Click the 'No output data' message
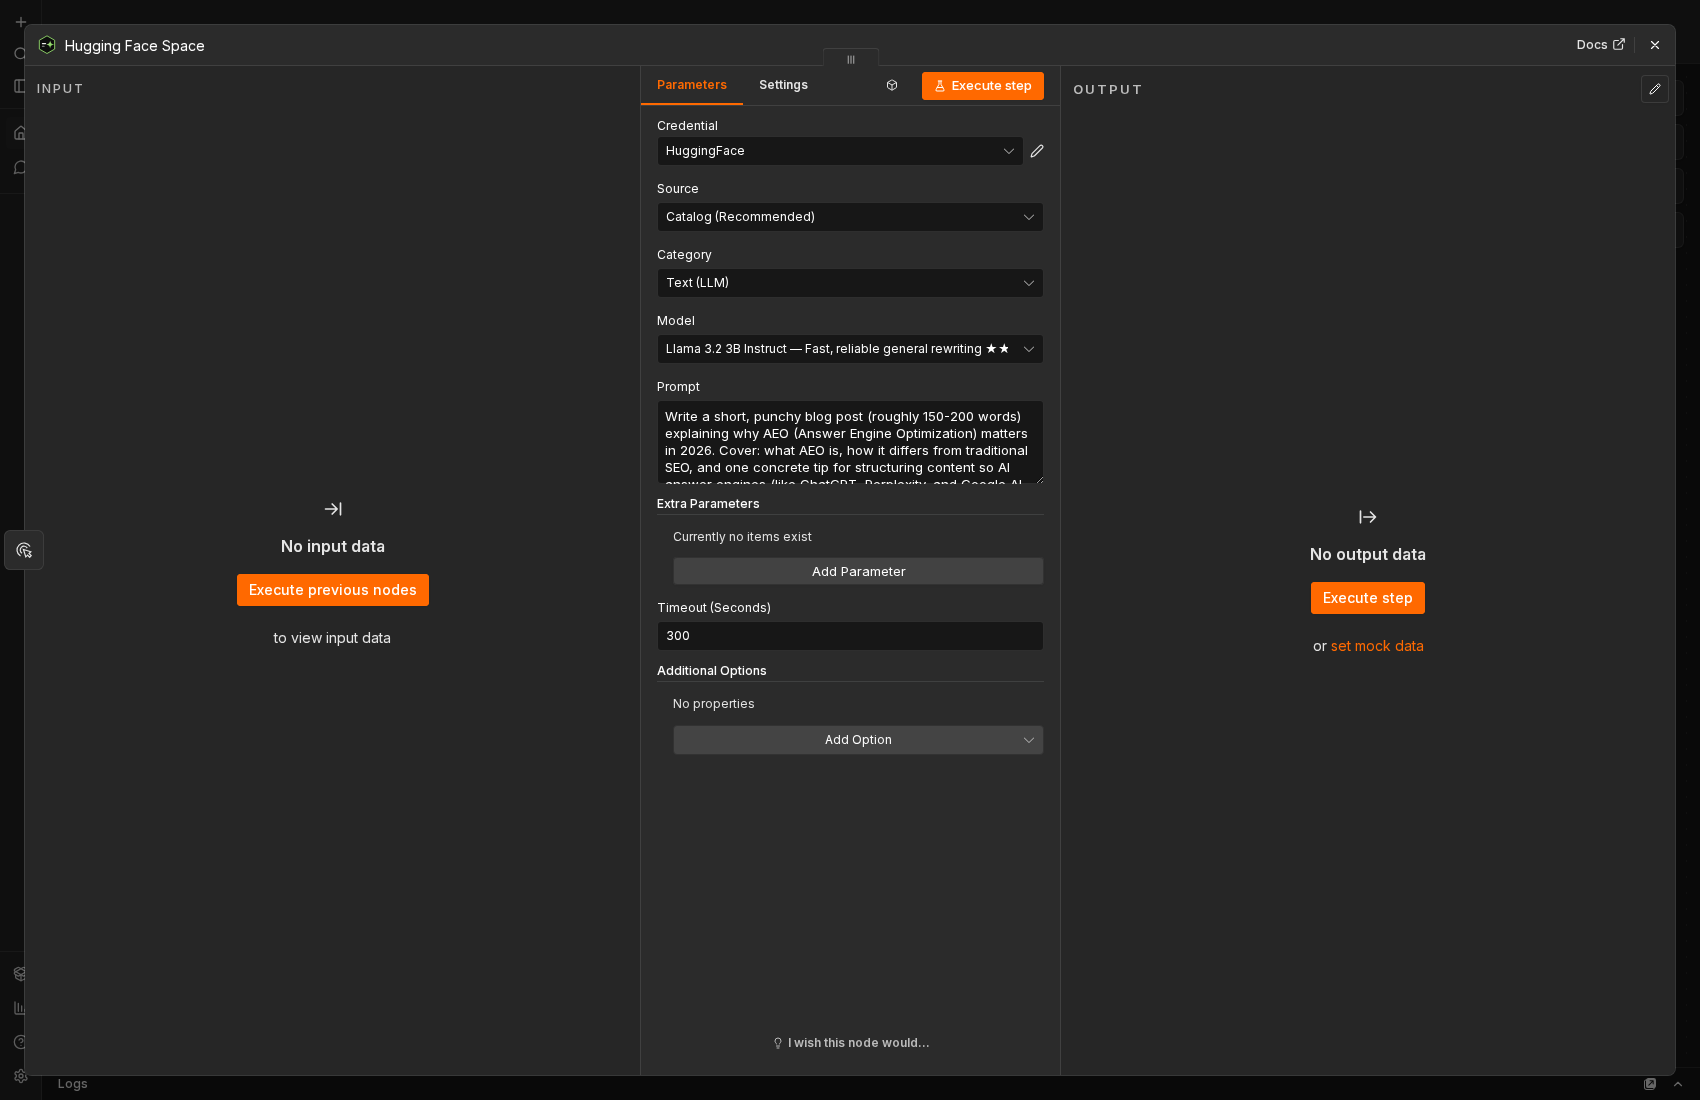This screenshot has width=1700, height=1100. [x=1368, y=554]
